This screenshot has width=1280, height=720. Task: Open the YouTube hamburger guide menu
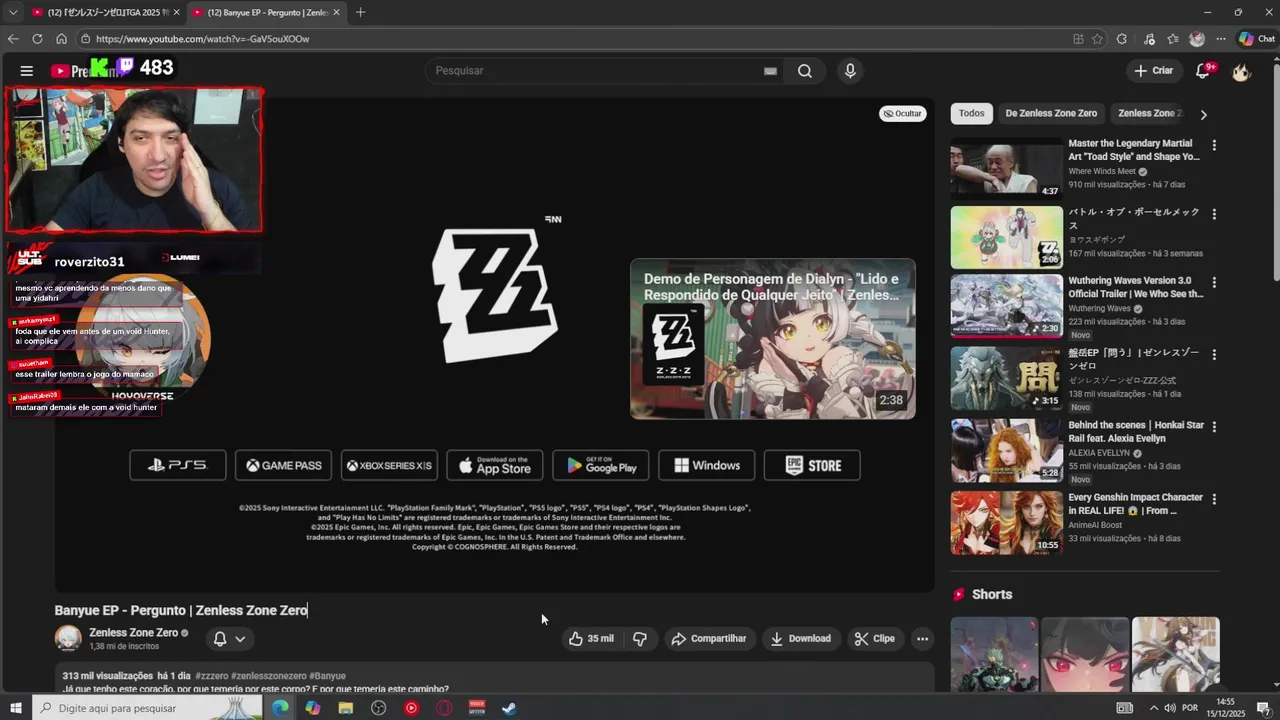click(27, 71)
